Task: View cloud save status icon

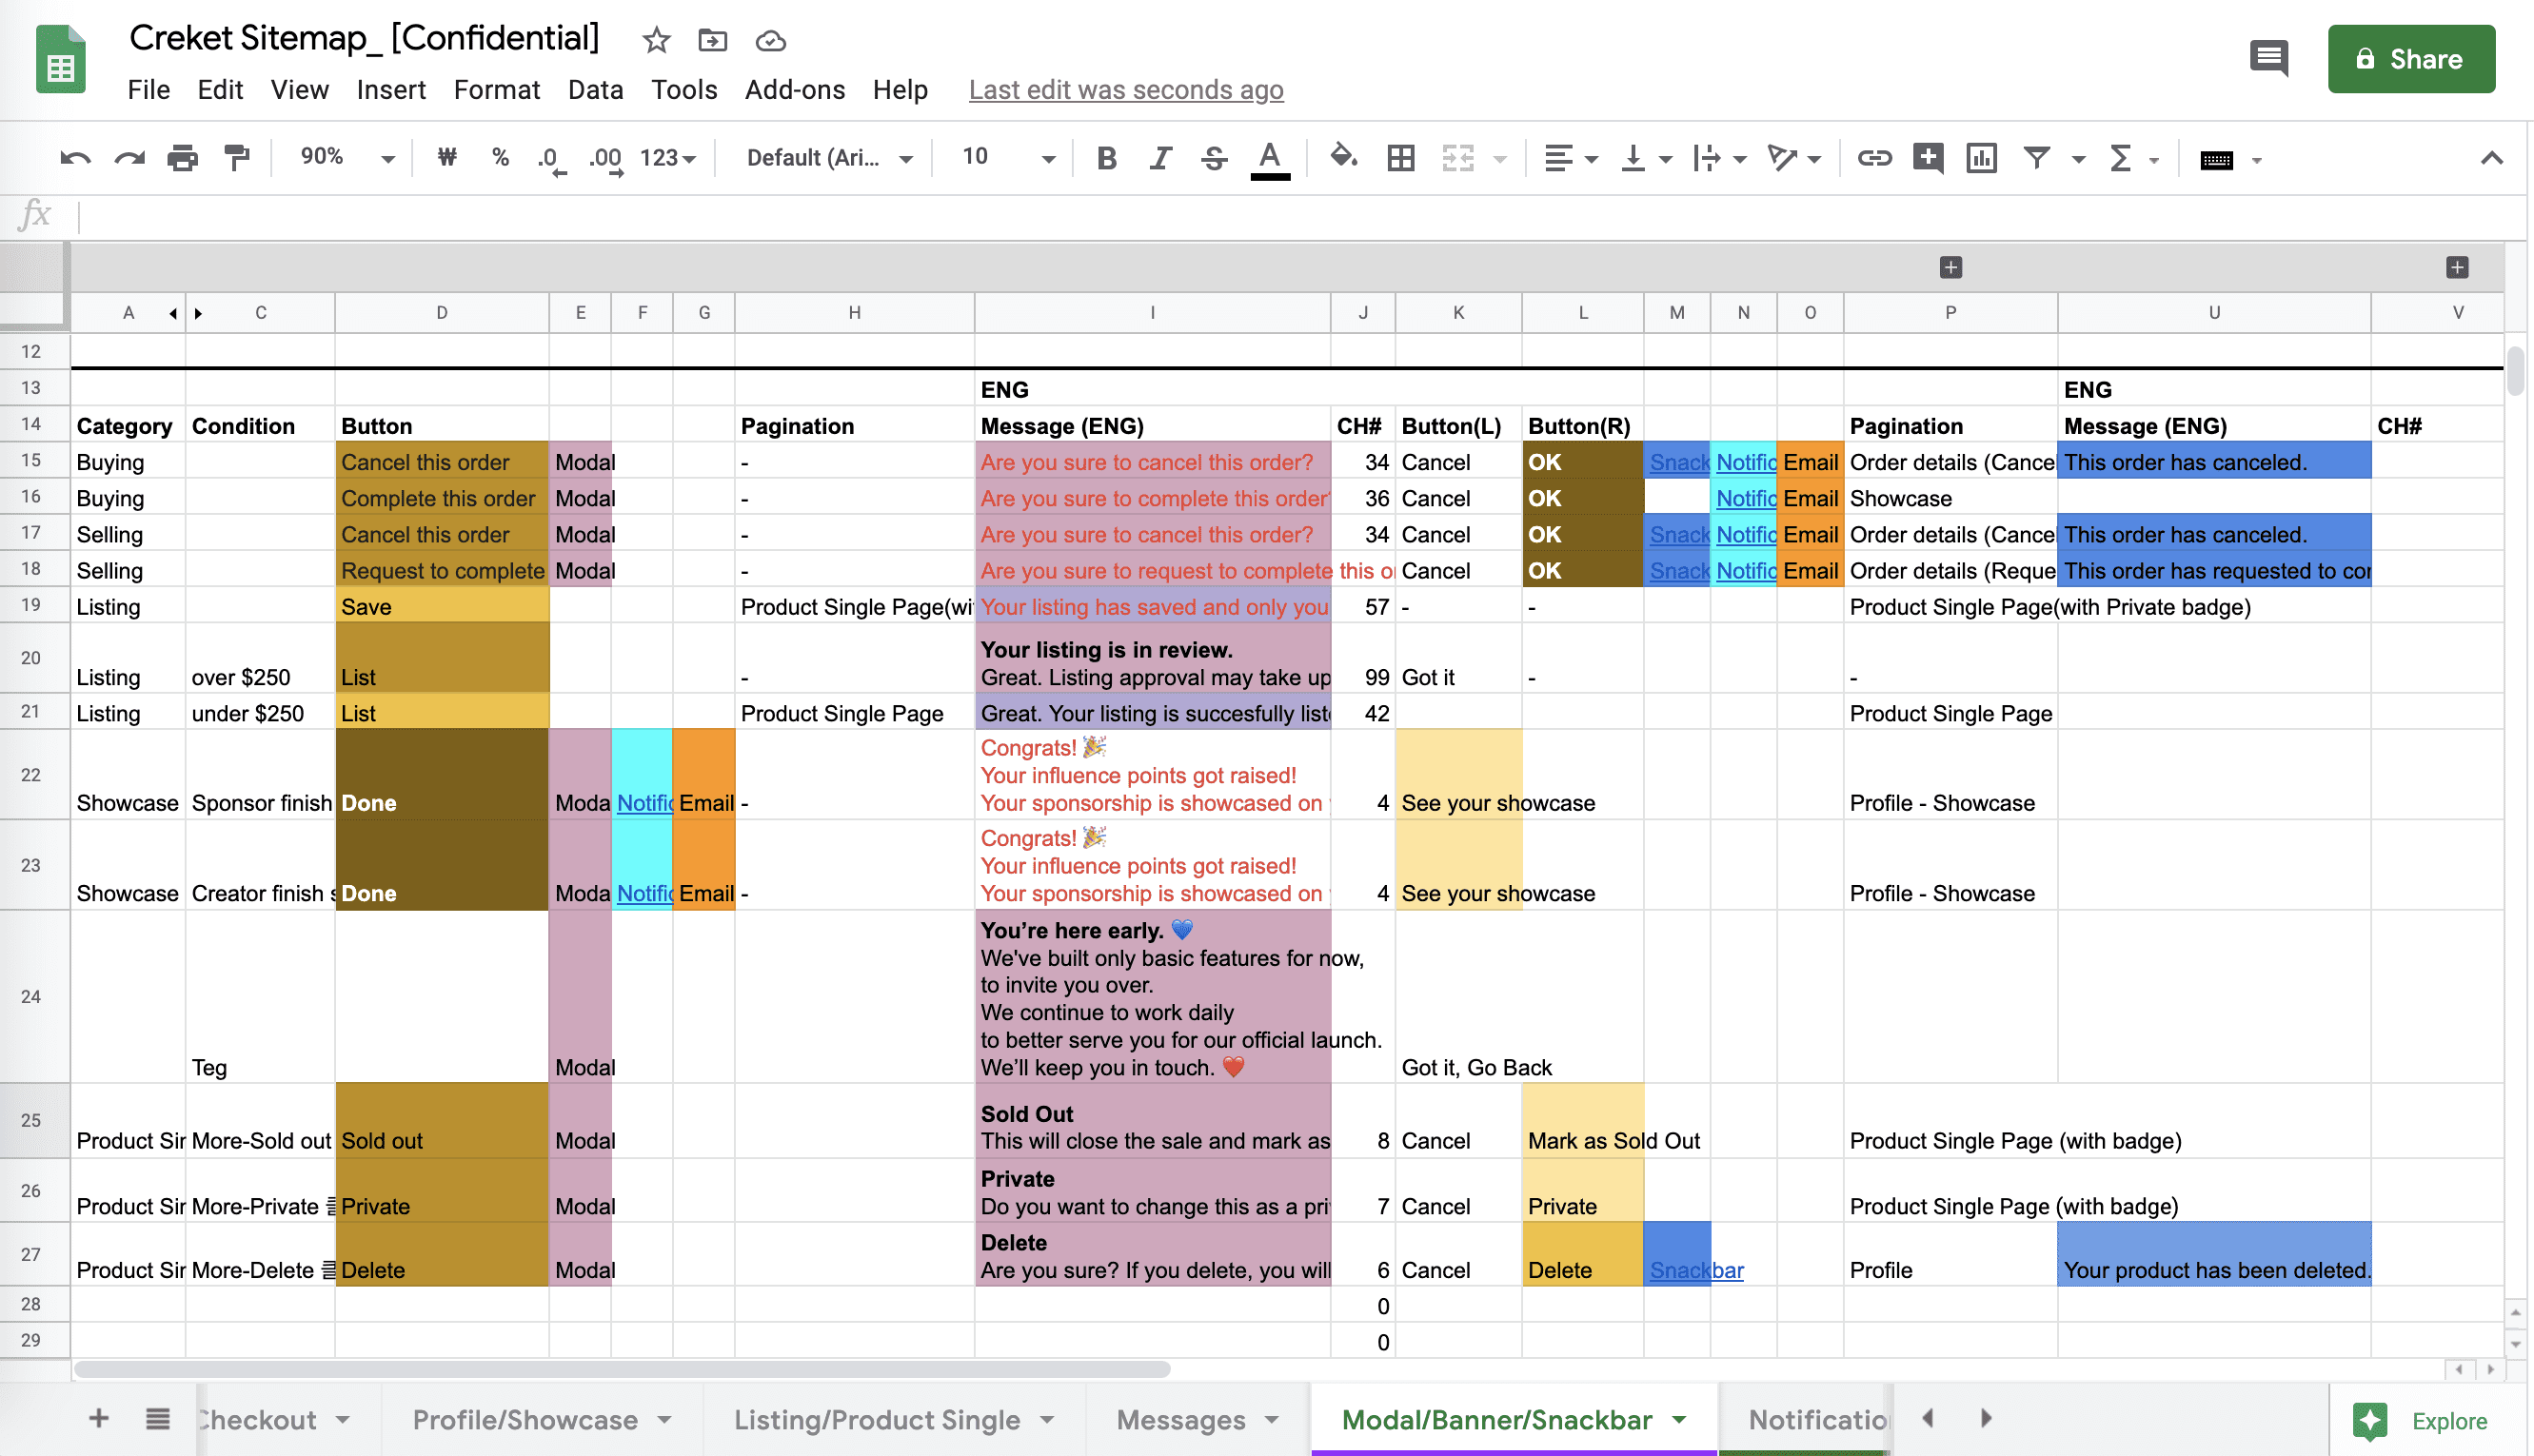Action: [770, 41]
